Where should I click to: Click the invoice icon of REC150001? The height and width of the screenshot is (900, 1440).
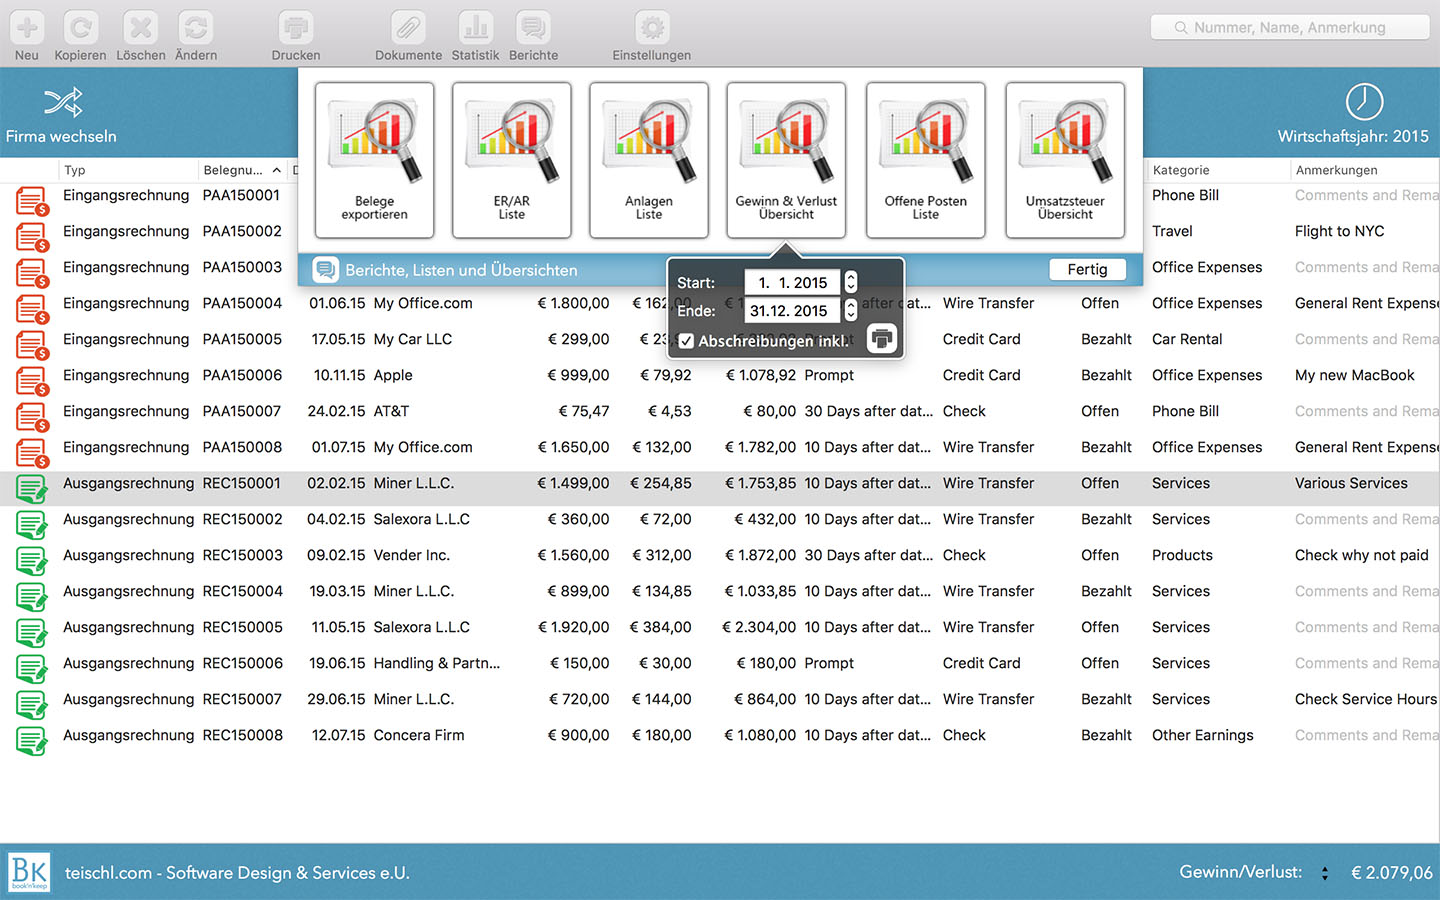pos(32,489)
